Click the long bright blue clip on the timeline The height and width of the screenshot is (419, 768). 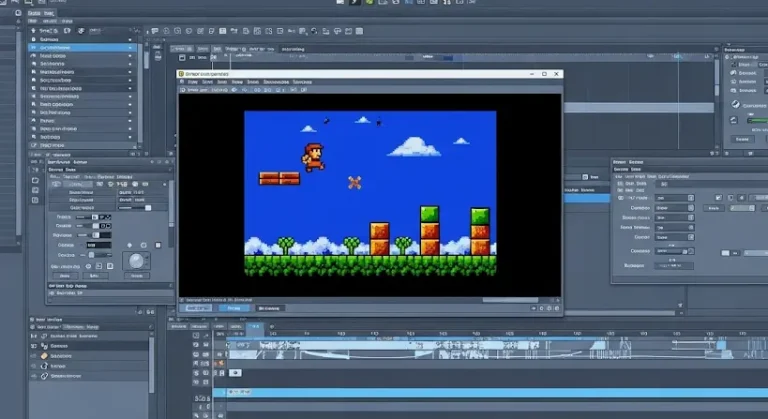(497, 393)
